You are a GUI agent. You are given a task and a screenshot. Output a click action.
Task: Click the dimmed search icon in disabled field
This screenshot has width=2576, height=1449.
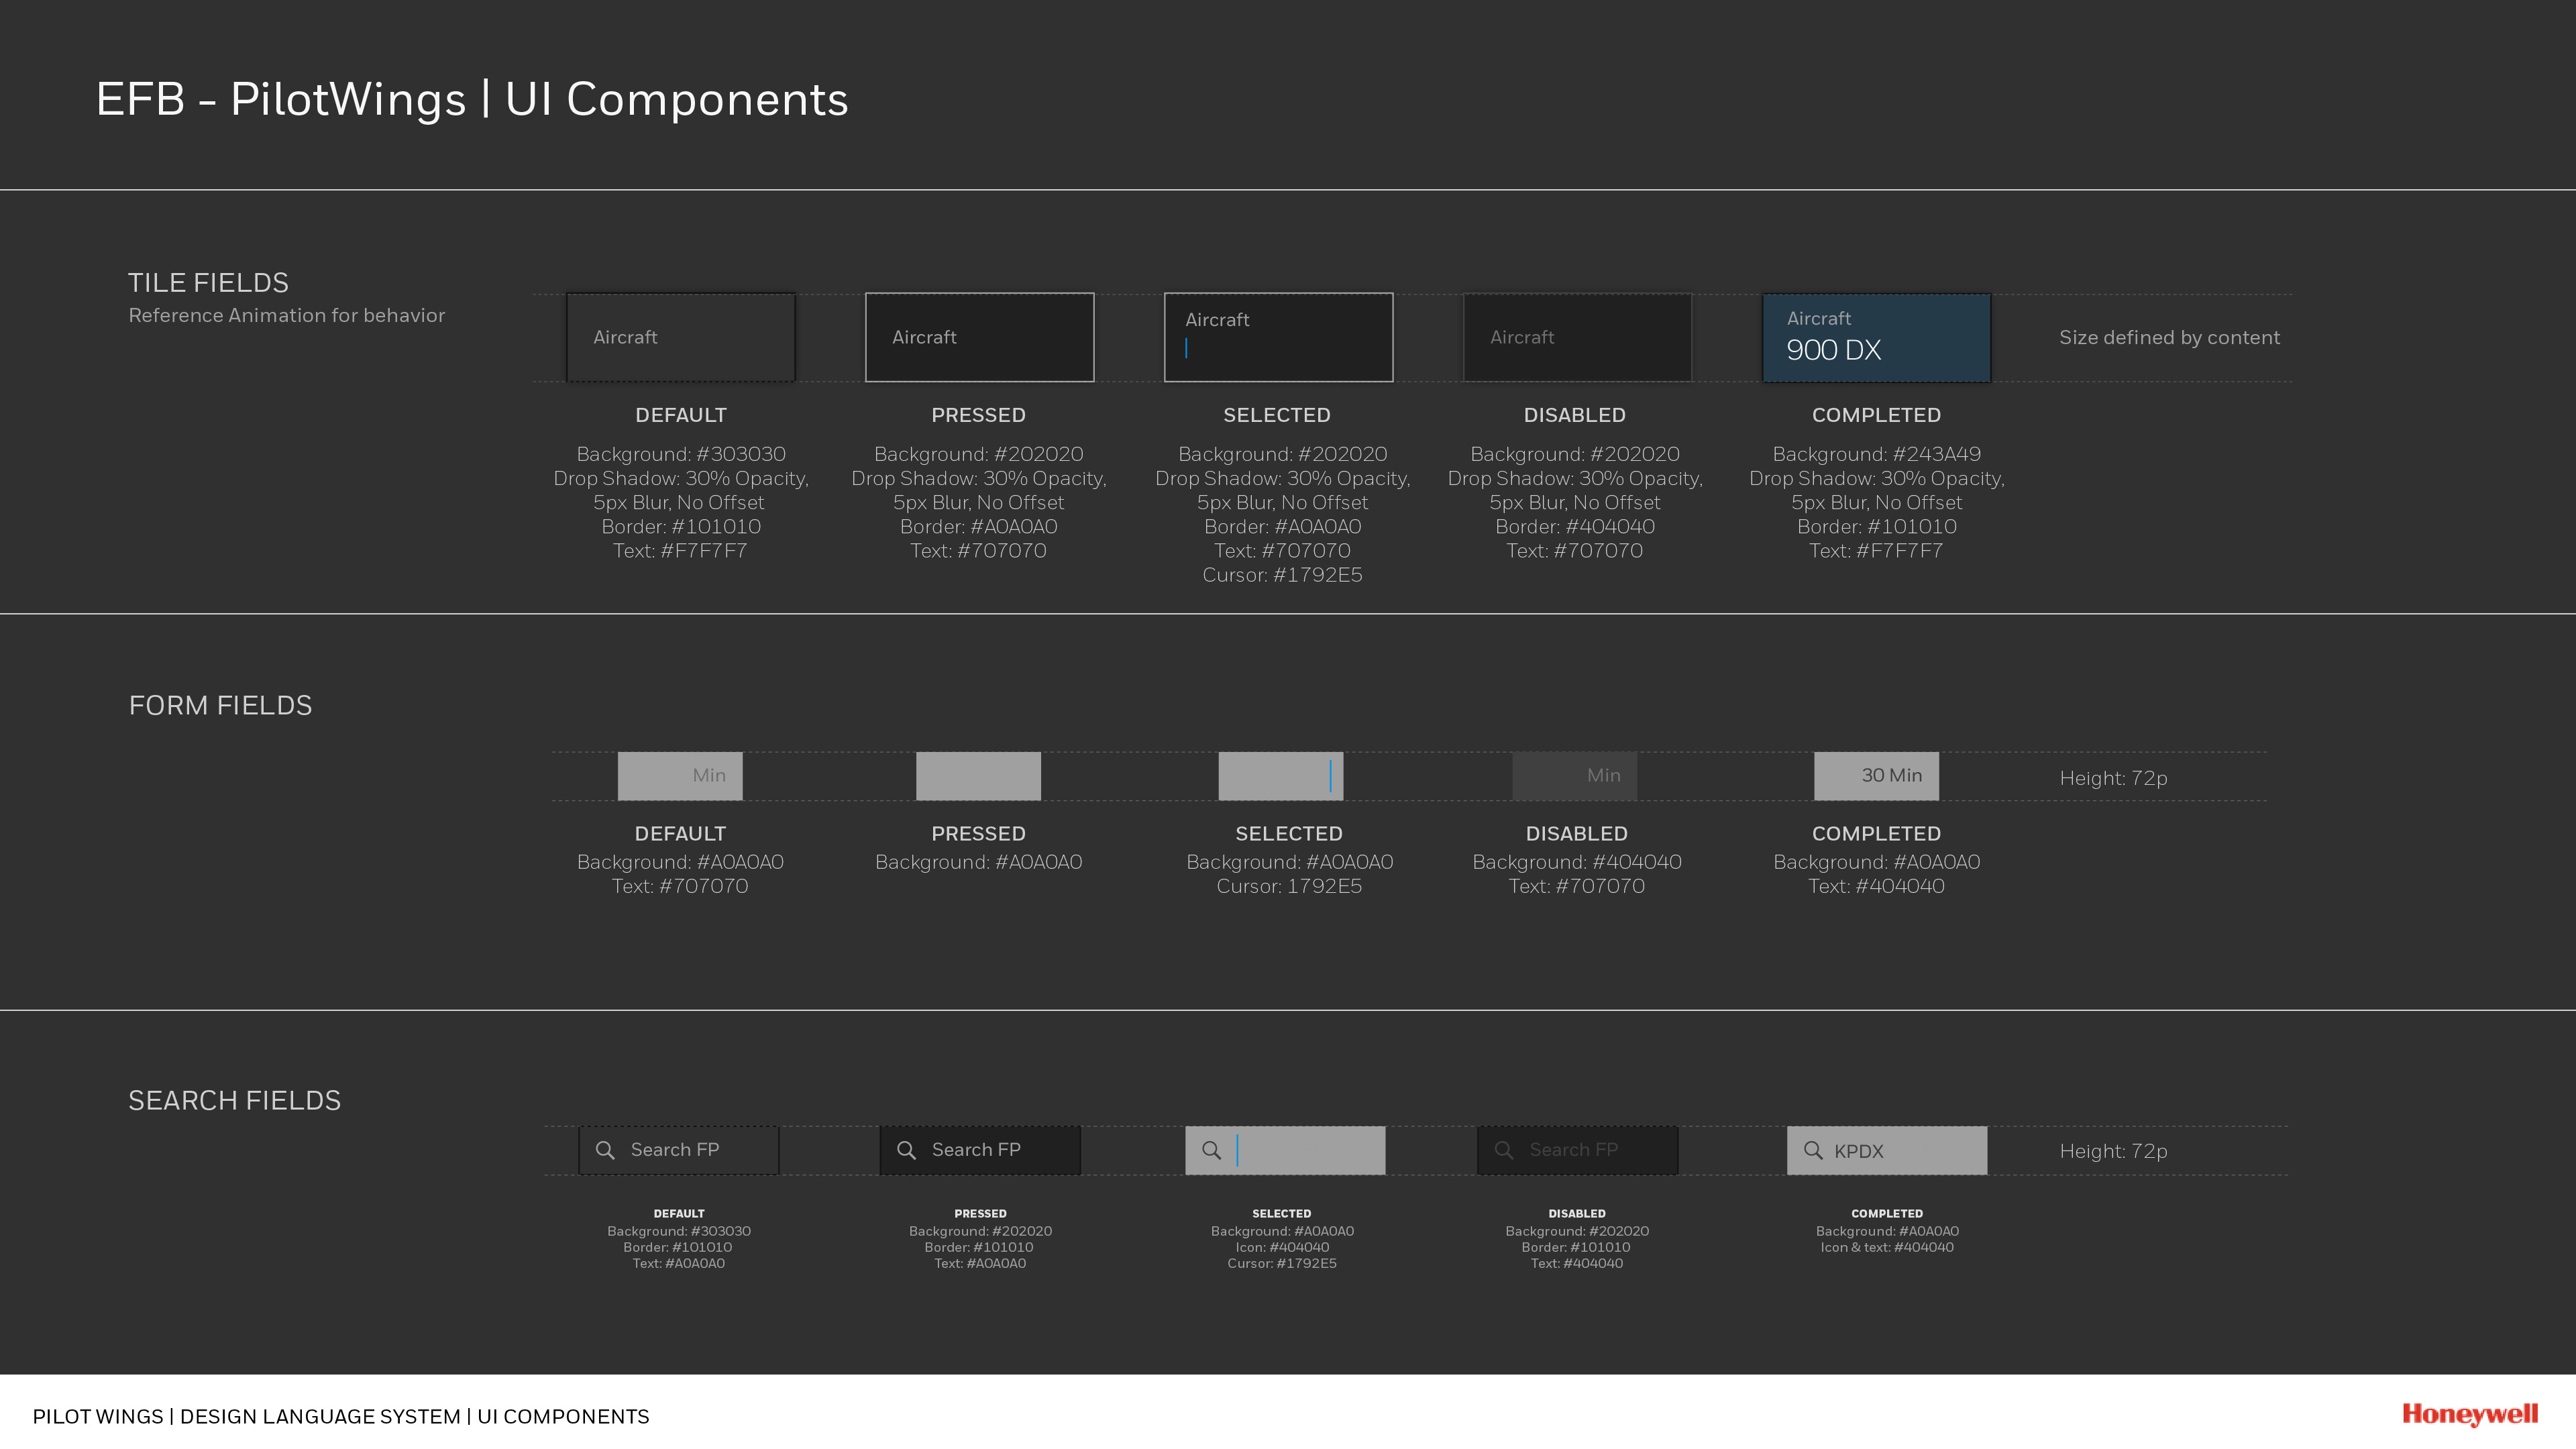coord(1503,1150)
